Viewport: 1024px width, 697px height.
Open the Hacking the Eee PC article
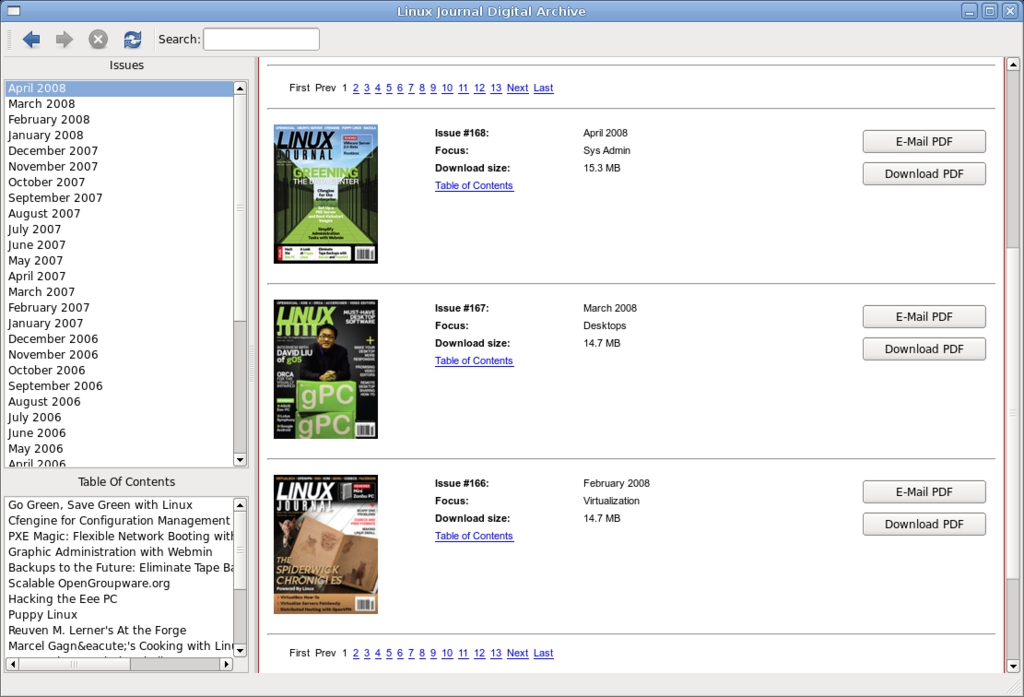click(62, 599)
